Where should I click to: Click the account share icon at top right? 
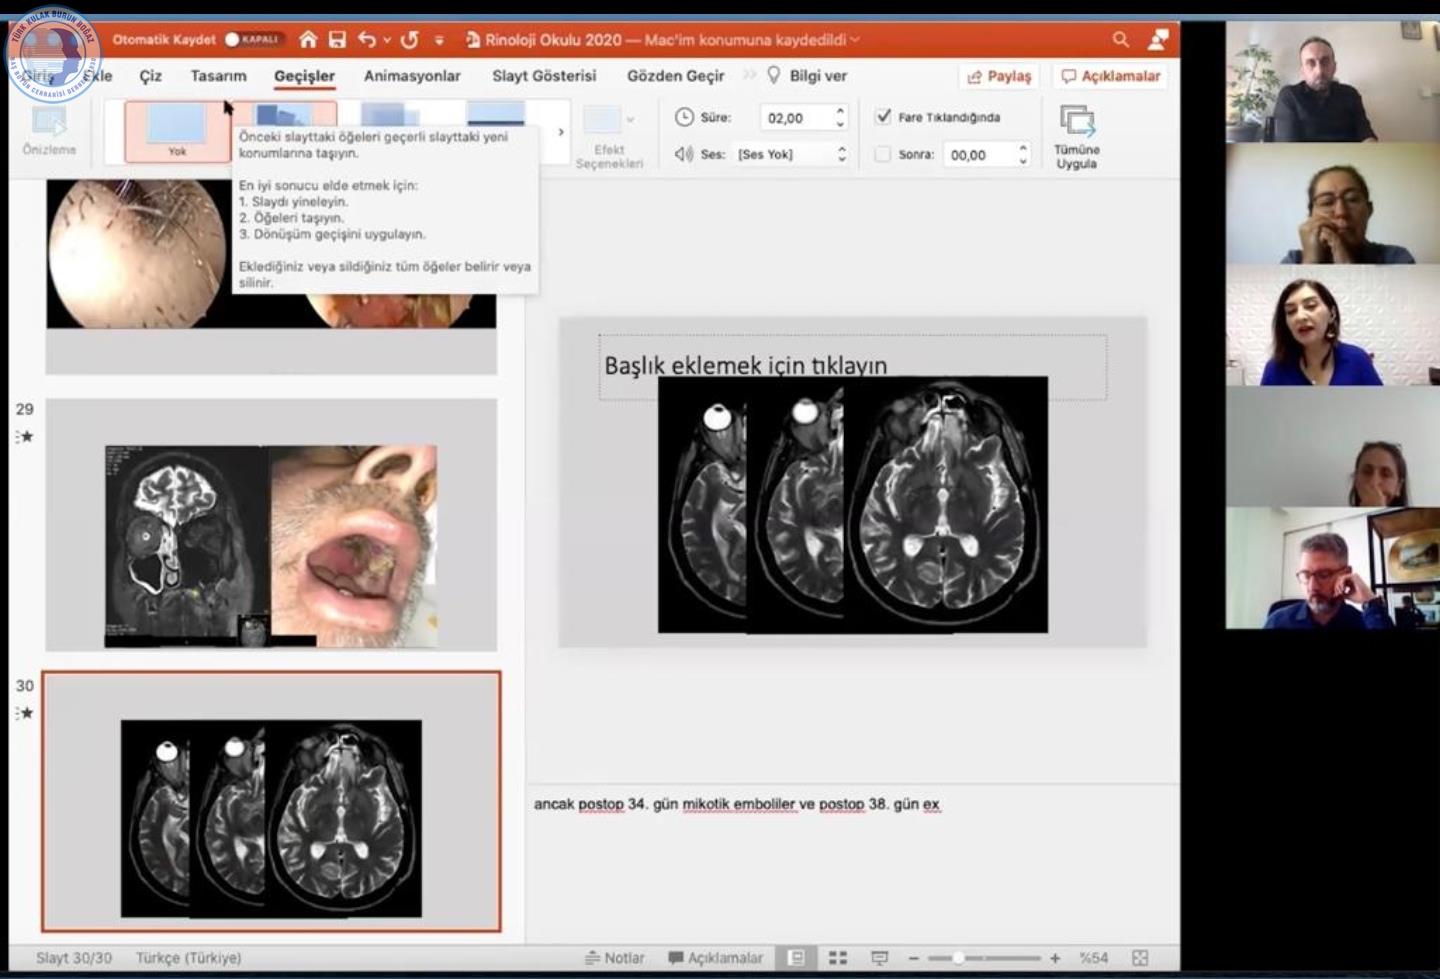tap(1158, 39)
